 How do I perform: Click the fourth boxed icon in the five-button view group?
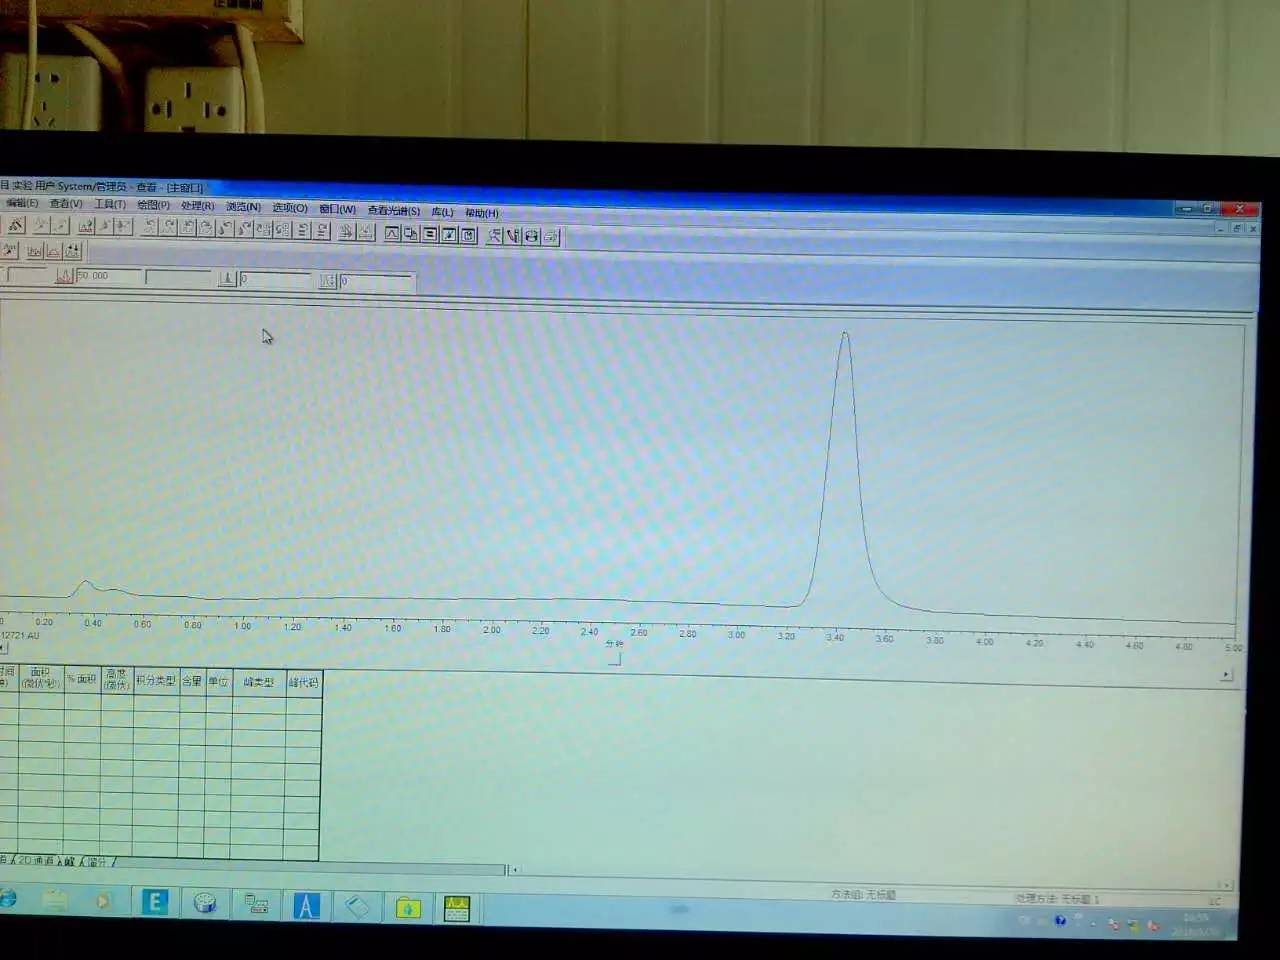449,235
